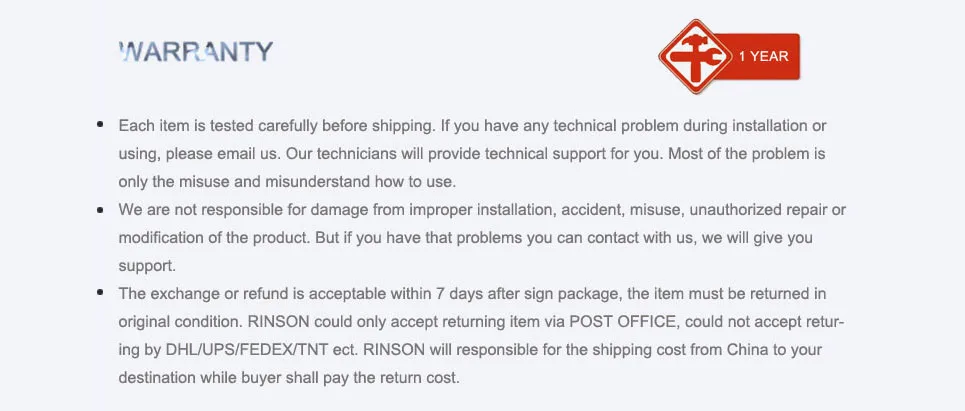Click the first bullet point dot
Image resolution: width=965 pixels, height=411 pixels.
click(x=100, y=125)
